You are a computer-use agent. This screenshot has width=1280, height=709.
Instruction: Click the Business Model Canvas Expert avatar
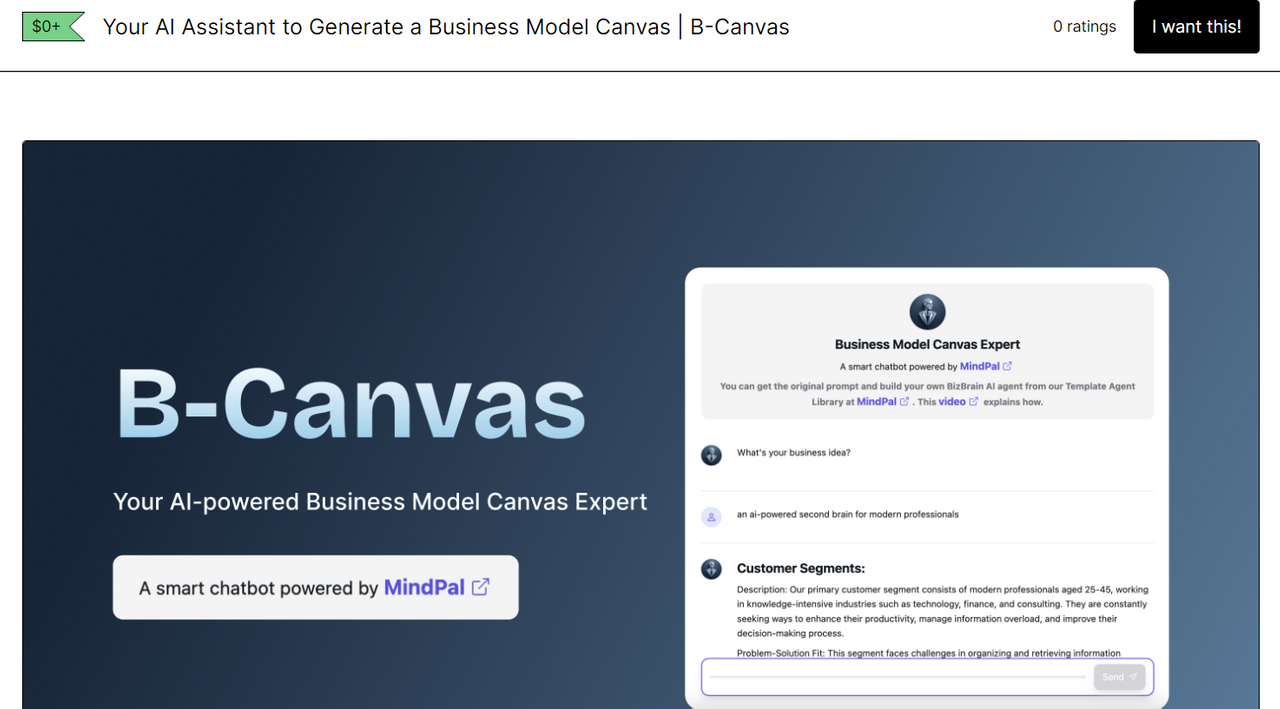pos(927,312)
